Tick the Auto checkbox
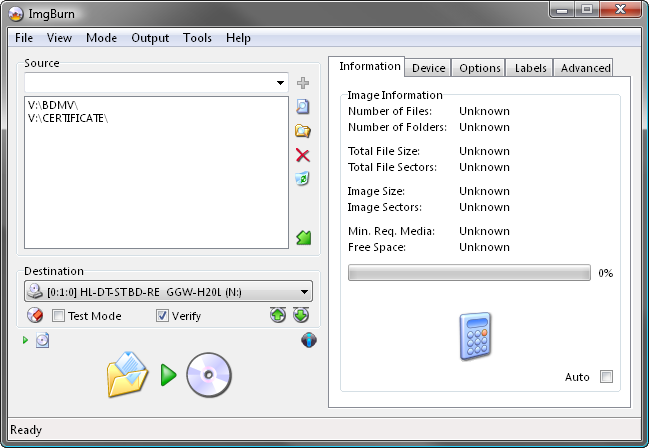 click(x=606, y=377)
